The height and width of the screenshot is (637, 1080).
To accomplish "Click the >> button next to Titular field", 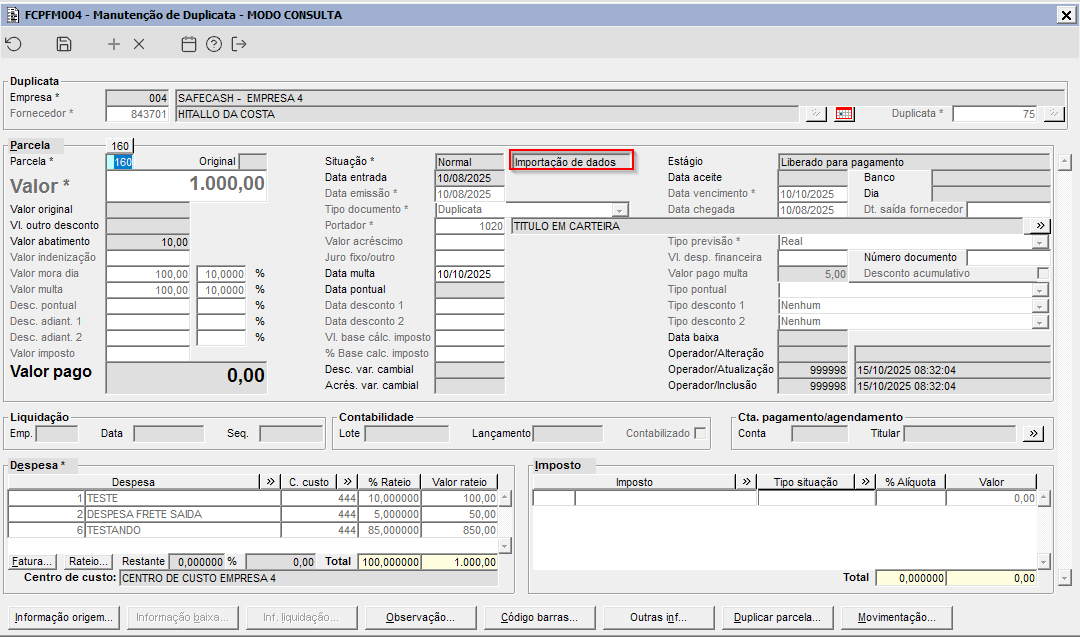I will (x=1033, y=433).
